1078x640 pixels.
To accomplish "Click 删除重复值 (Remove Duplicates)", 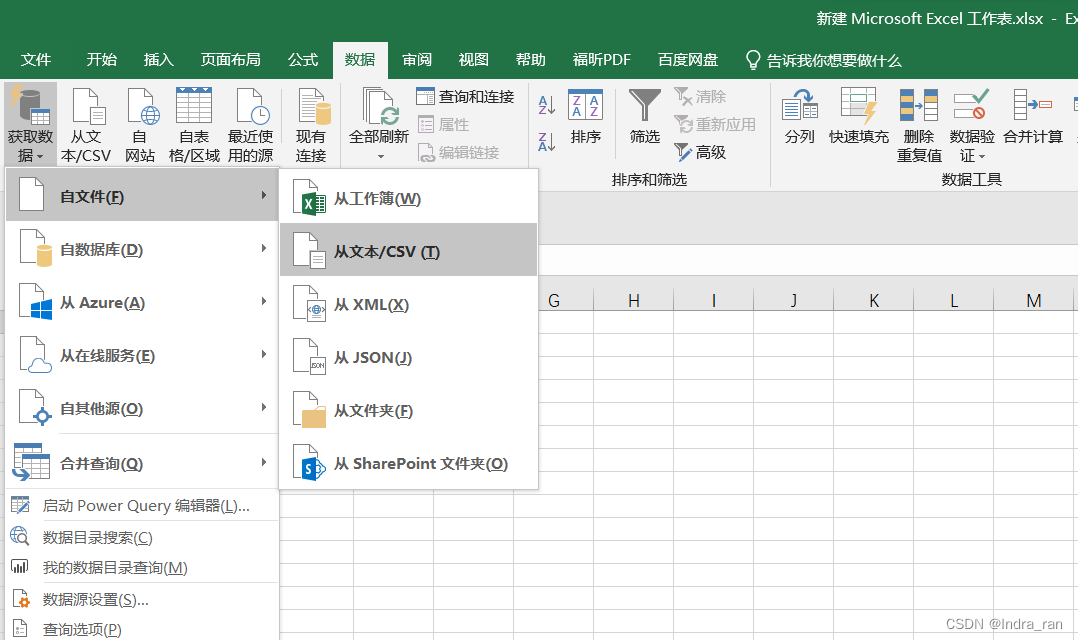I will [918, 124].
